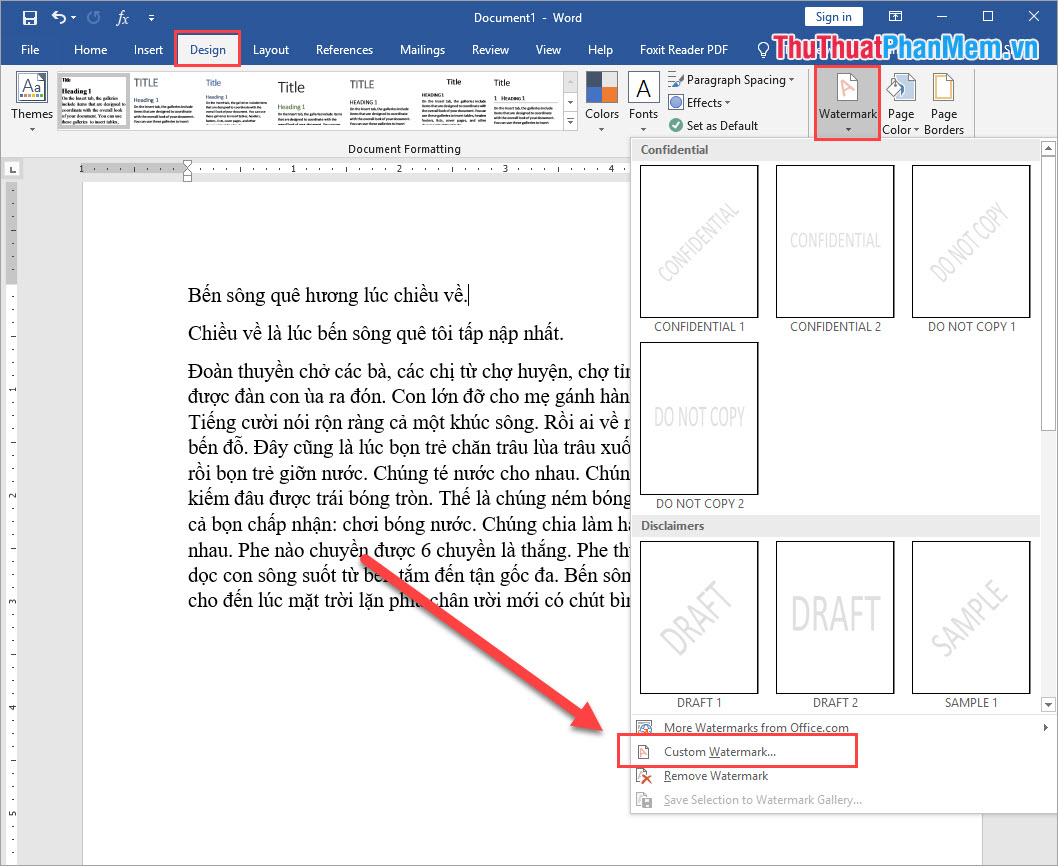Open Paragraph Spacing dropdown
1058x866 pixels.
click(x=731, y=80)
